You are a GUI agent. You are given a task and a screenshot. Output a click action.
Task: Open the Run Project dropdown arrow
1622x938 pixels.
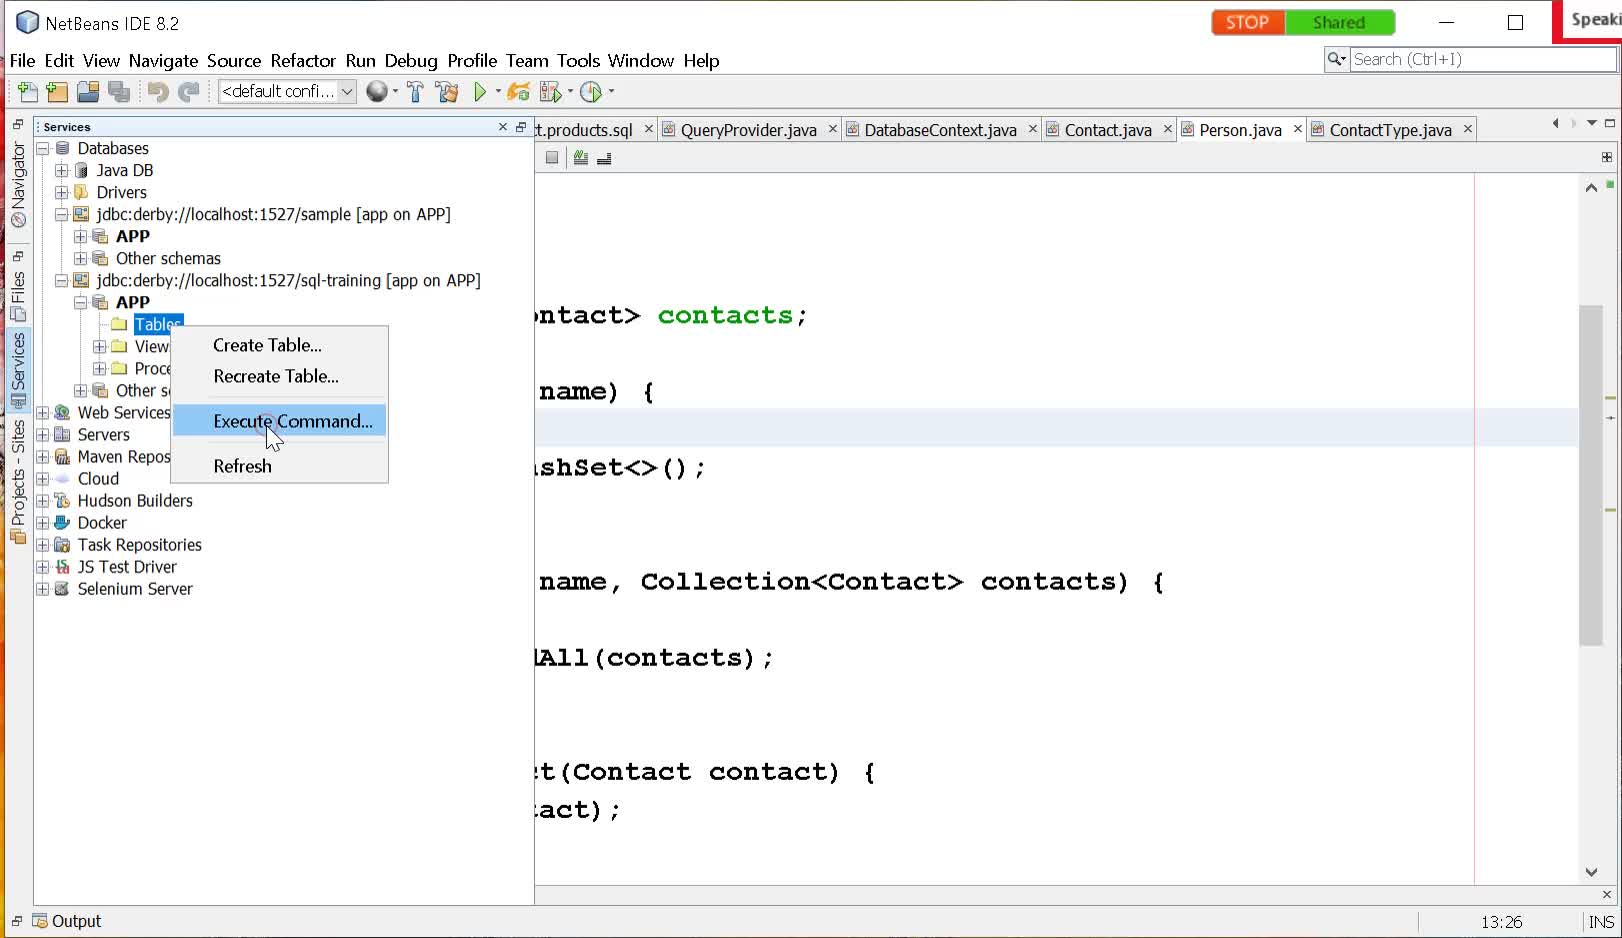click(x=498, y=92)
